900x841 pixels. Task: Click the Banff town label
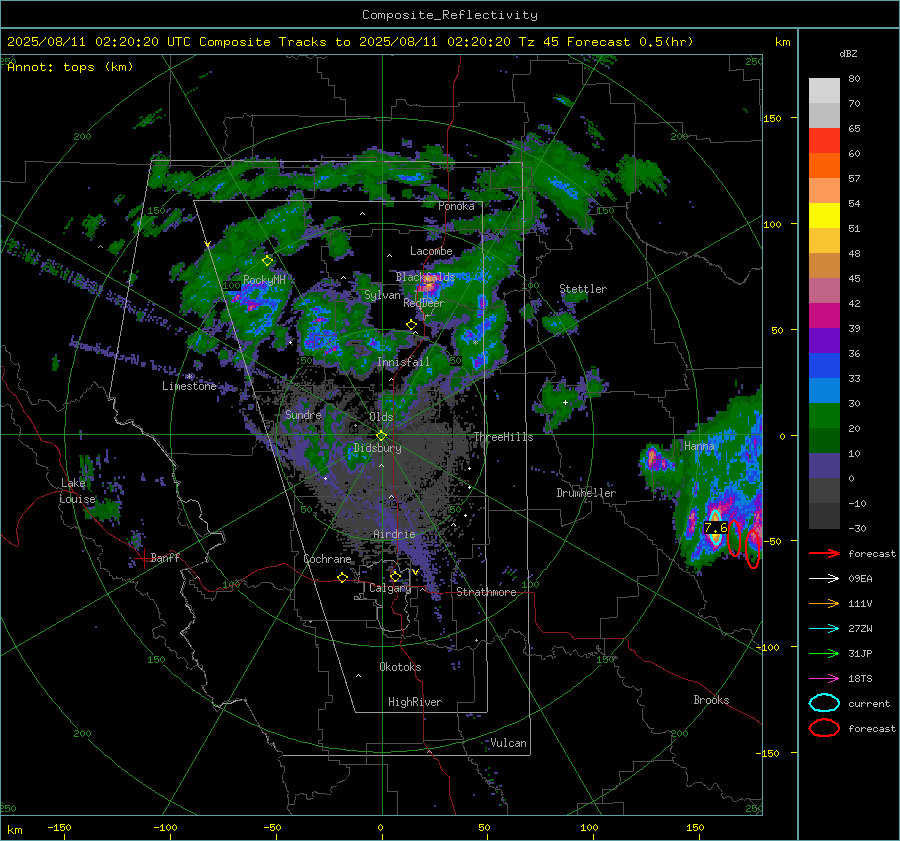coord(165,557)
